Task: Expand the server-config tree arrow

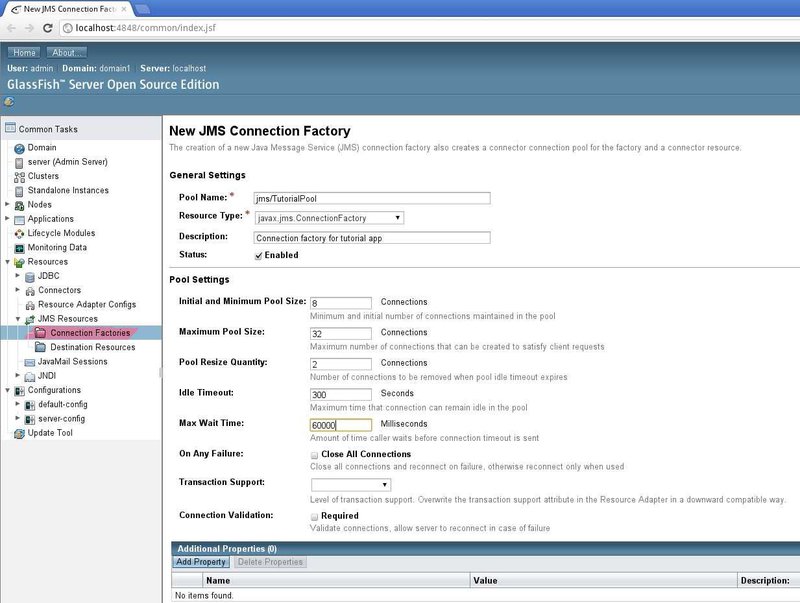Action: tap(18, 418)
